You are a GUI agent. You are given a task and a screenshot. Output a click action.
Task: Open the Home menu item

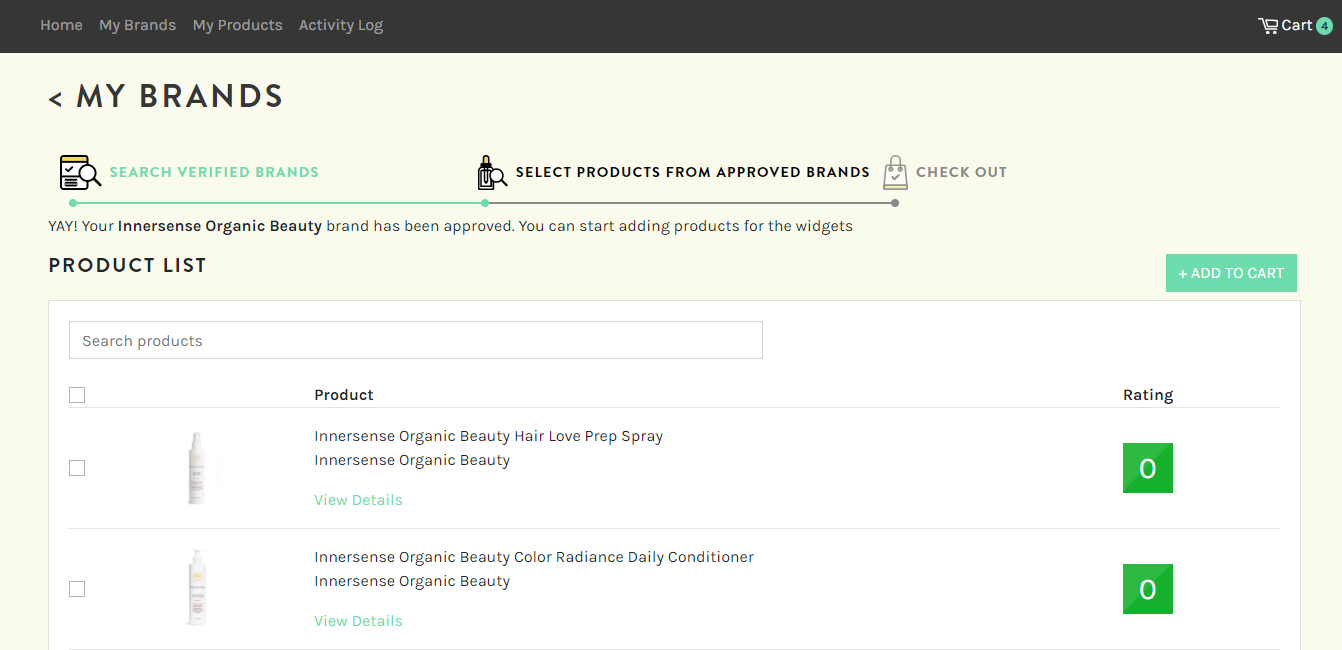pos(61,25)
